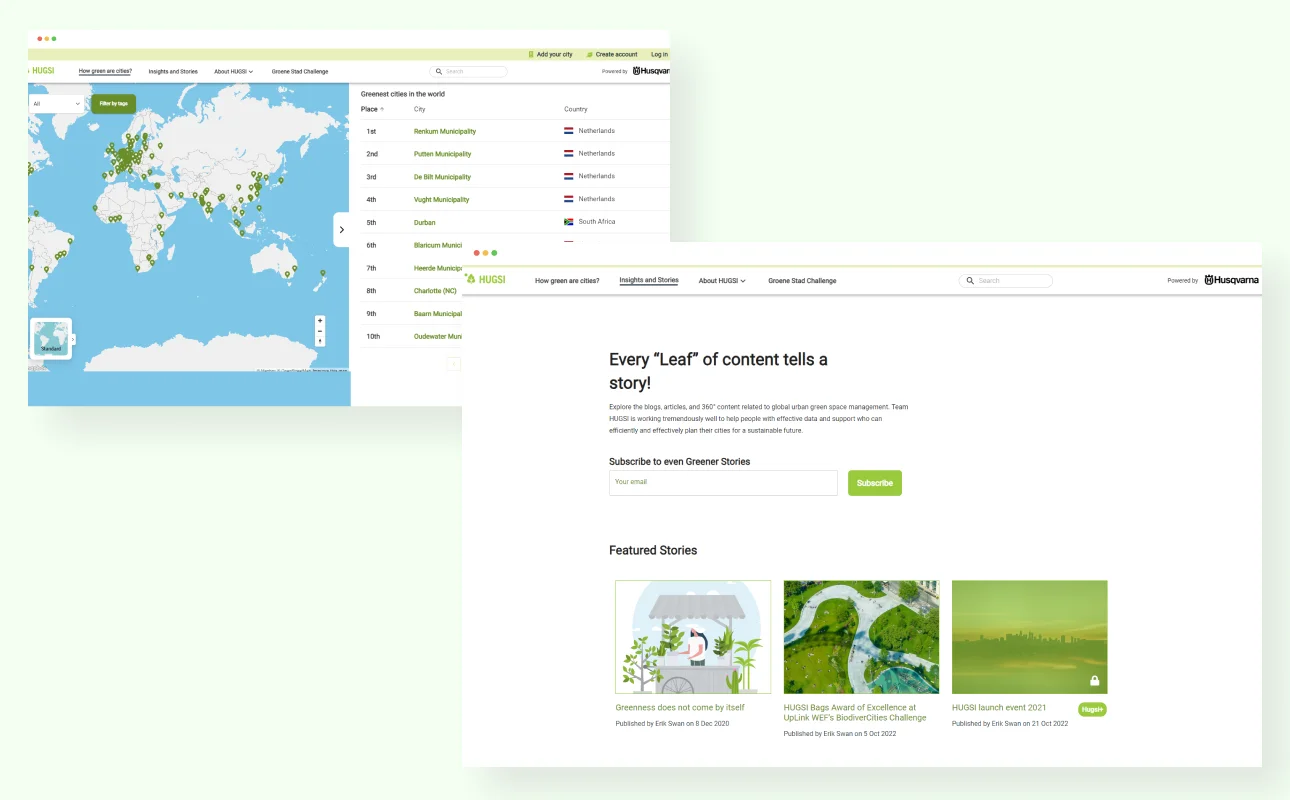Click the search magnifier icon in the stories window
Image resolution: width=1290 pixels, height=800 pixels.
(969, 281)
